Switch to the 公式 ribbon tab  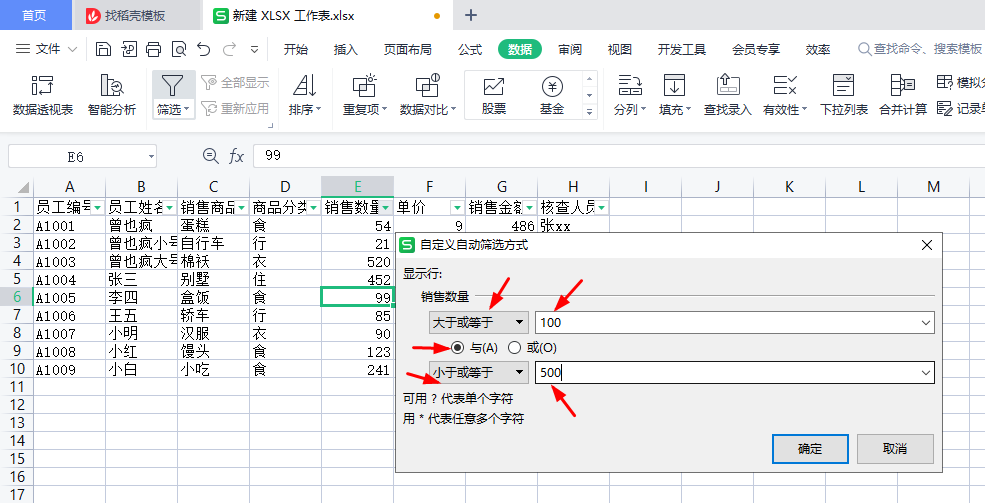(x=470, y=50)
